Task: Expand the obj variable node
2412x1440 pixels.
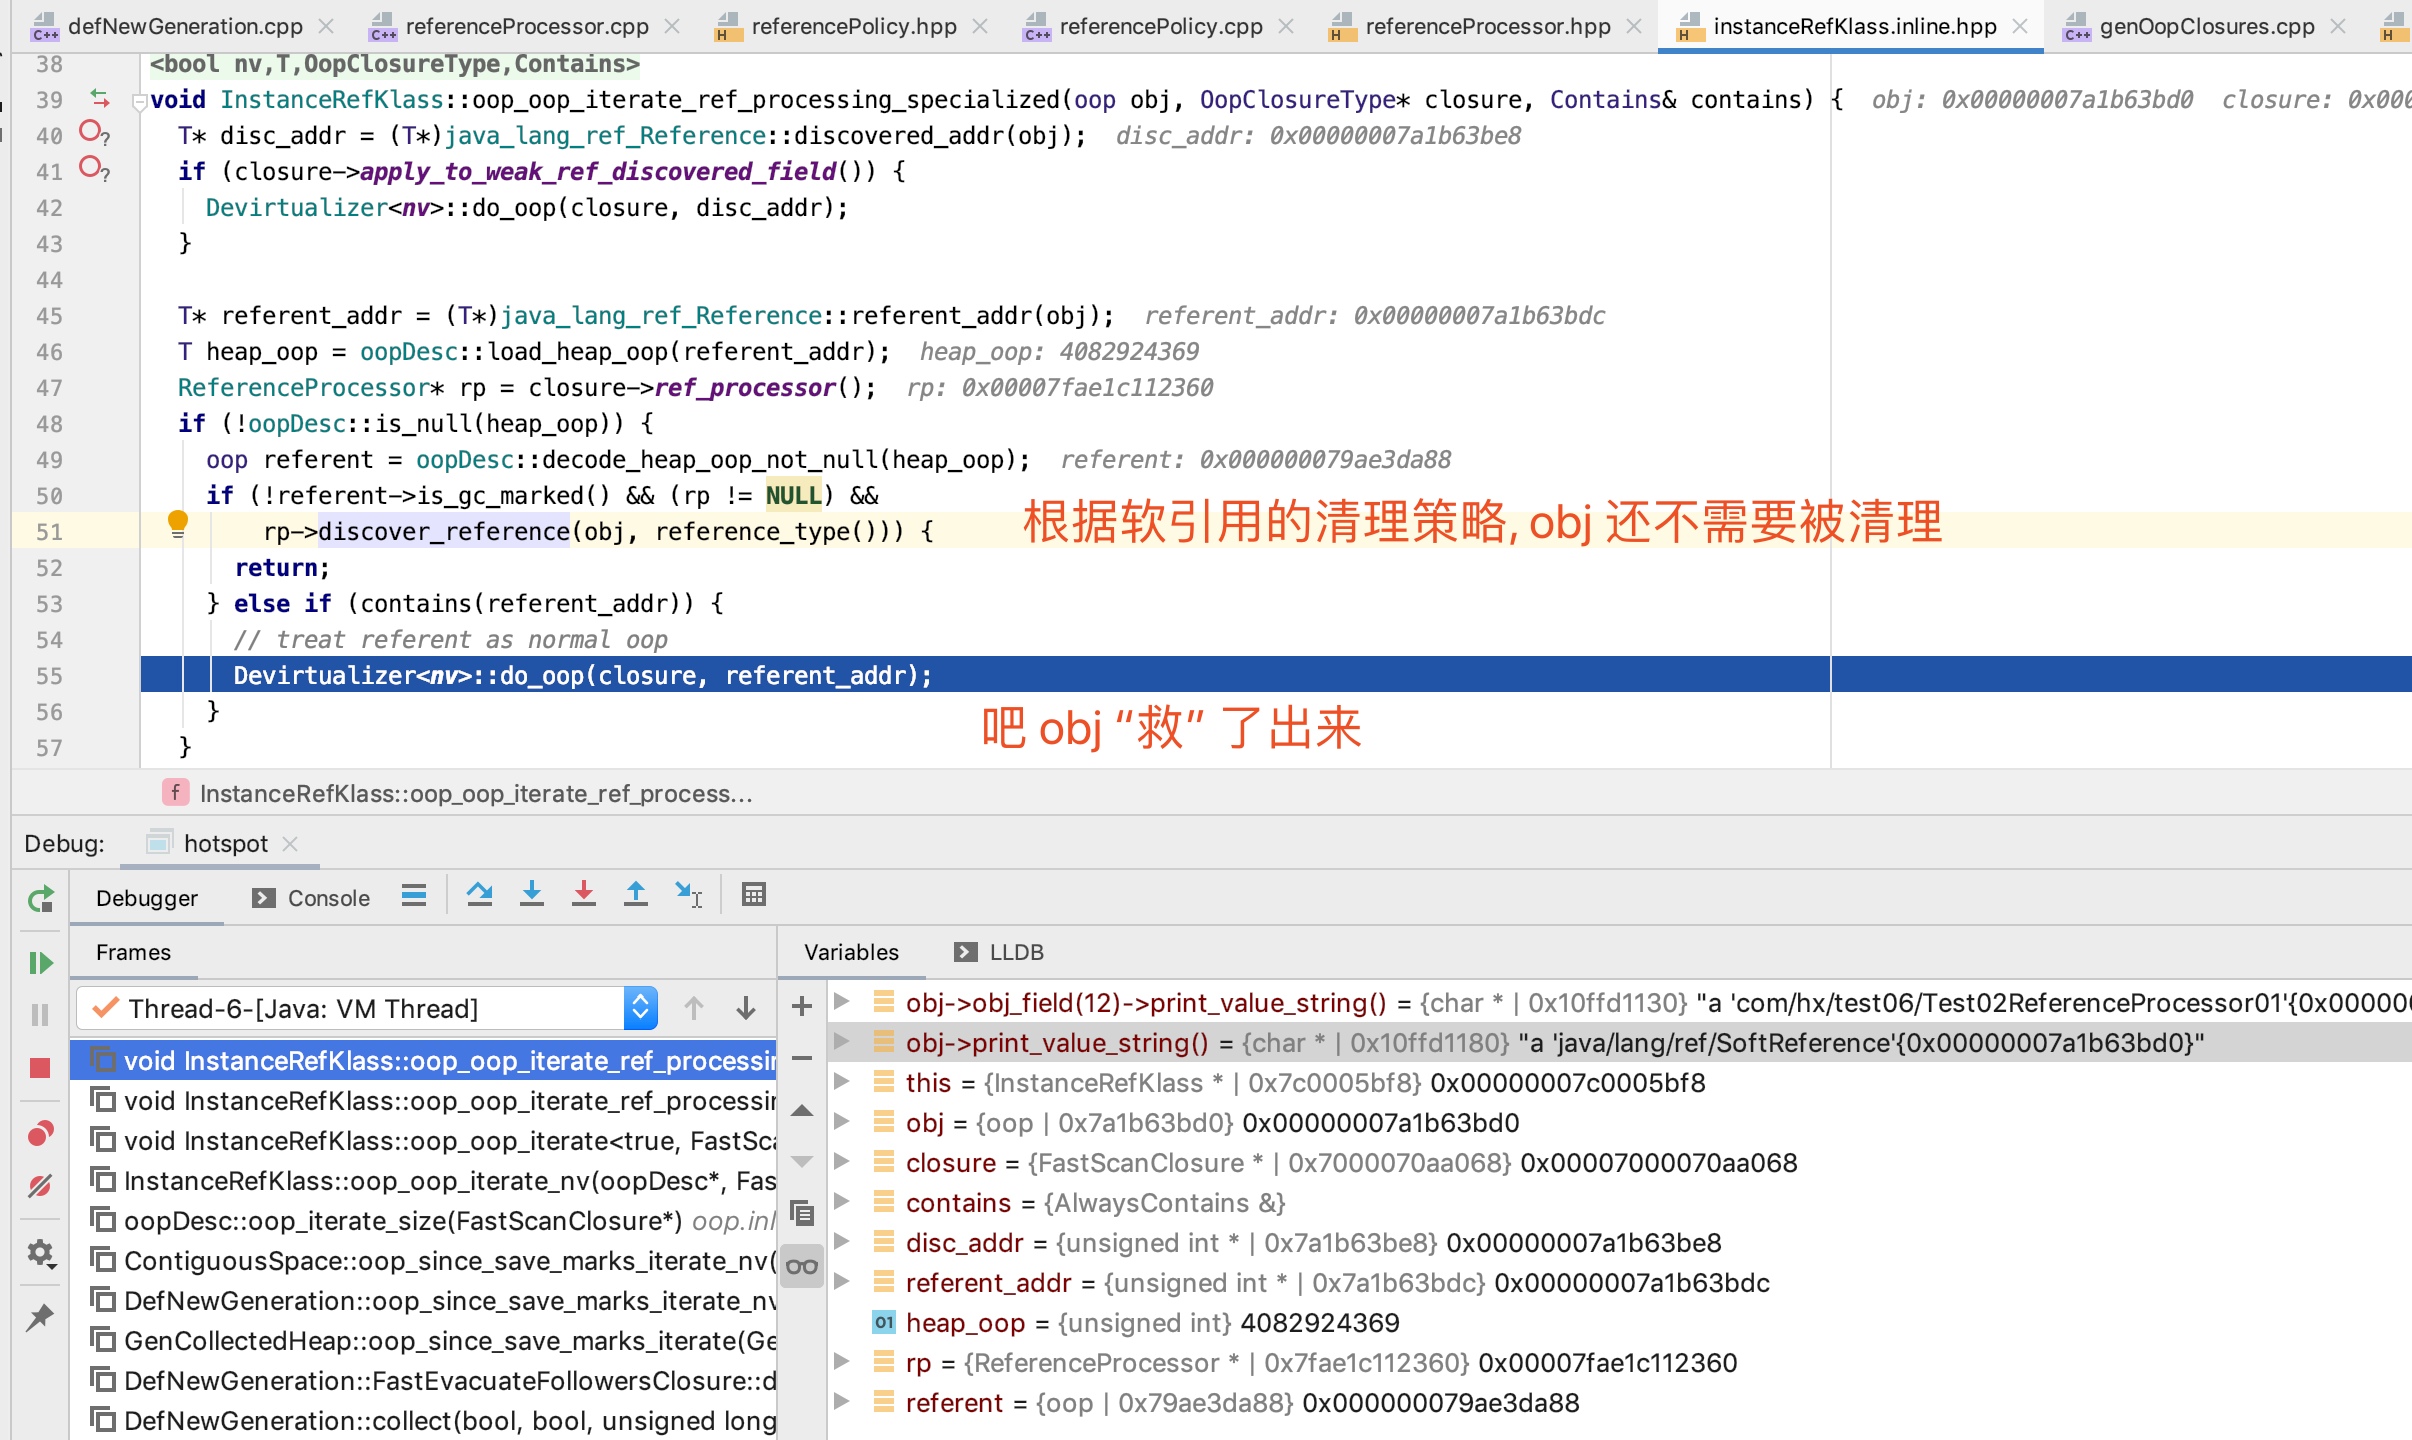Action: (x=843, y=1122)
